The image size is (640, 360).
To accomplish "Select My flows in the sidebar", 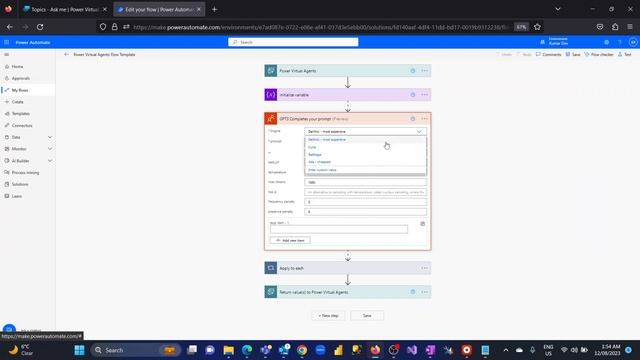I will coord(20,90).
